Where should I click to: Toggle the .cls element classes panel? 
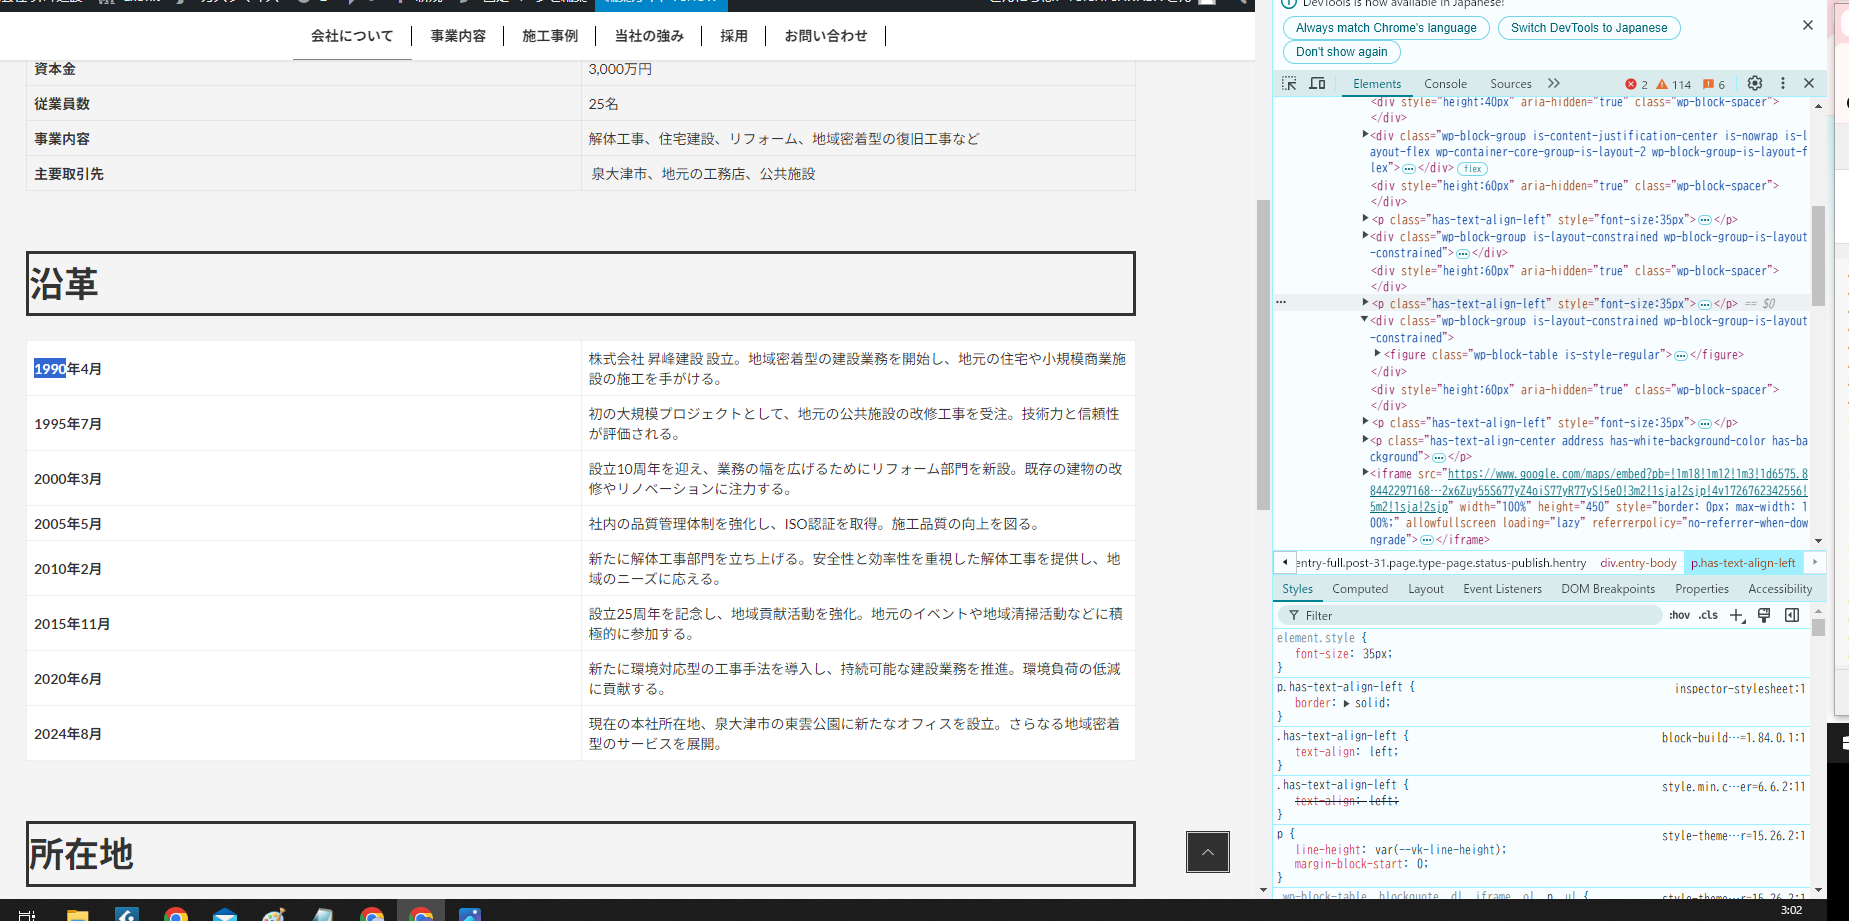click(x=1709, y=616)
